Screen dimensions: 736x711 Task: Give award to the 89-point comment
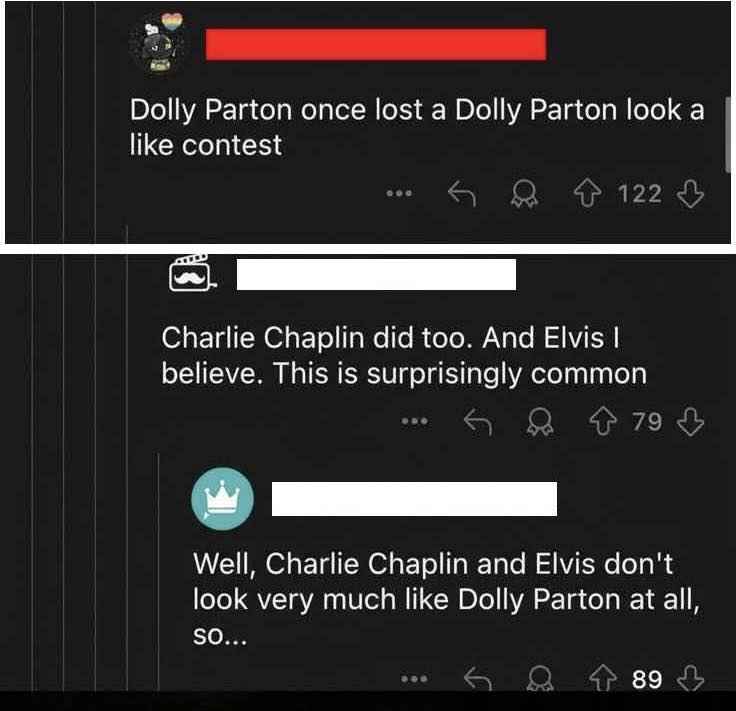[540, 679]
